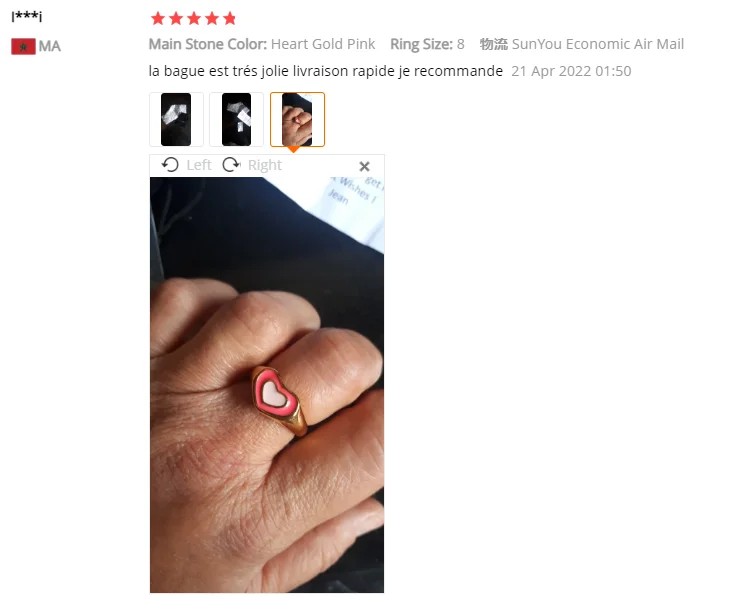The image size is (731, 599).
Task: Click the rotate right arrow icon
Action: coord(231,165)
